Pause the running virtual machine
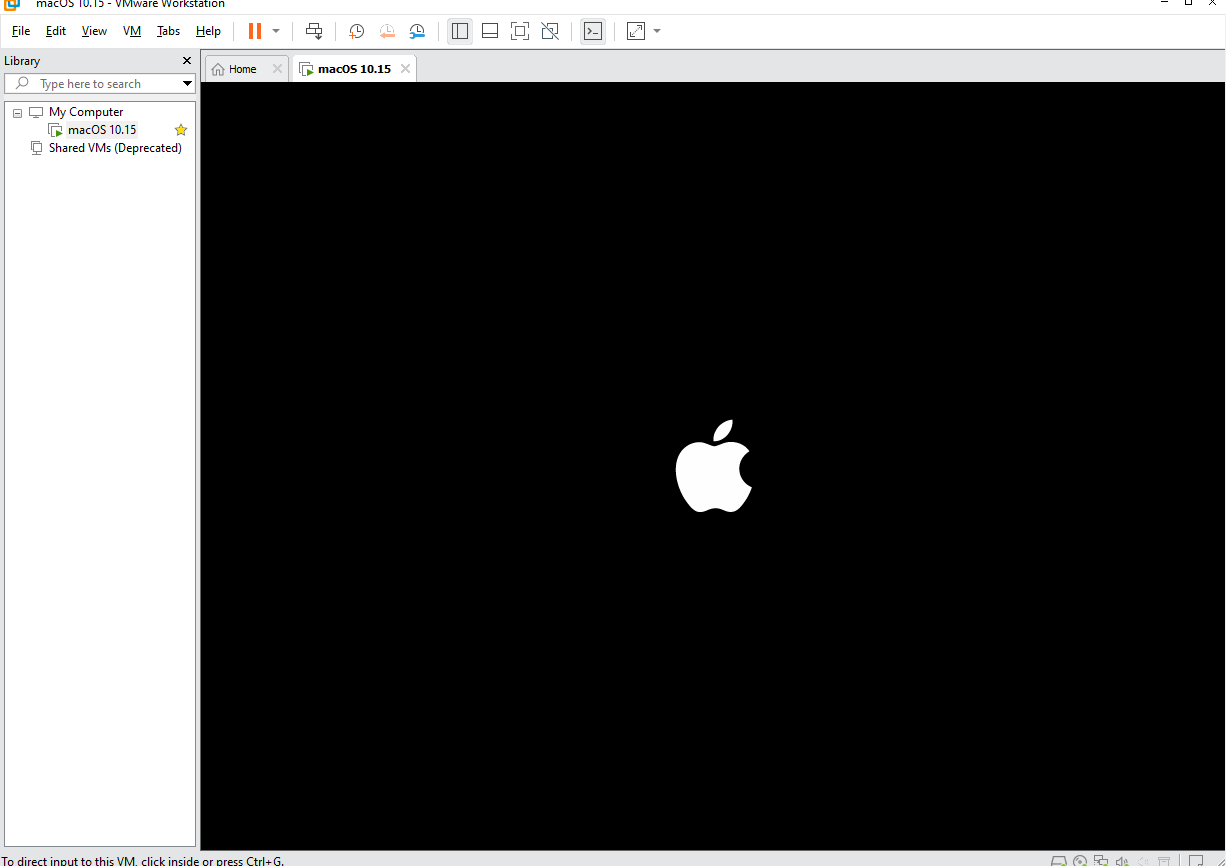This screenshot has height=866, width=1226. tap(255, 31)
